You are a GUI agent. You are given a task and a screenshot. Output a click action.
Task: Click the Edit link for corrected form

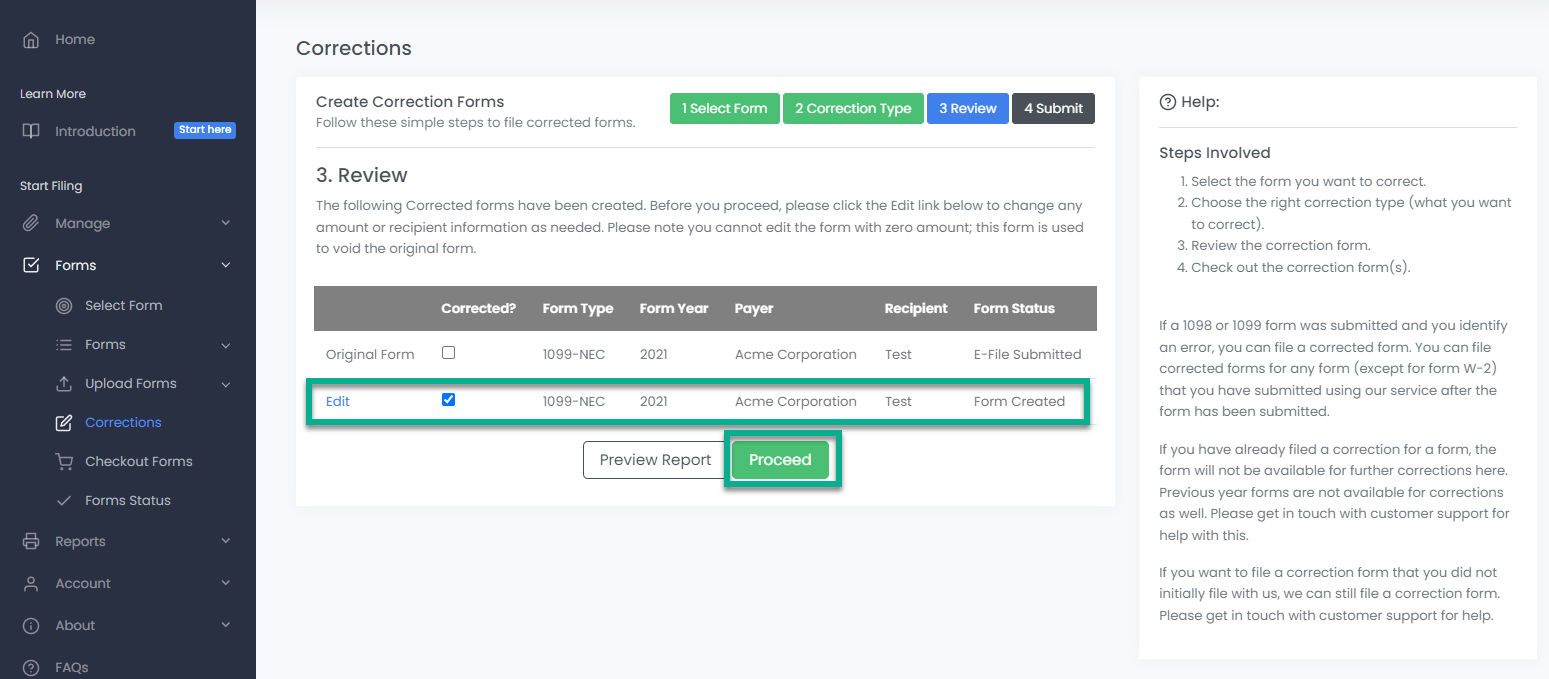click(x=338, y=401)
